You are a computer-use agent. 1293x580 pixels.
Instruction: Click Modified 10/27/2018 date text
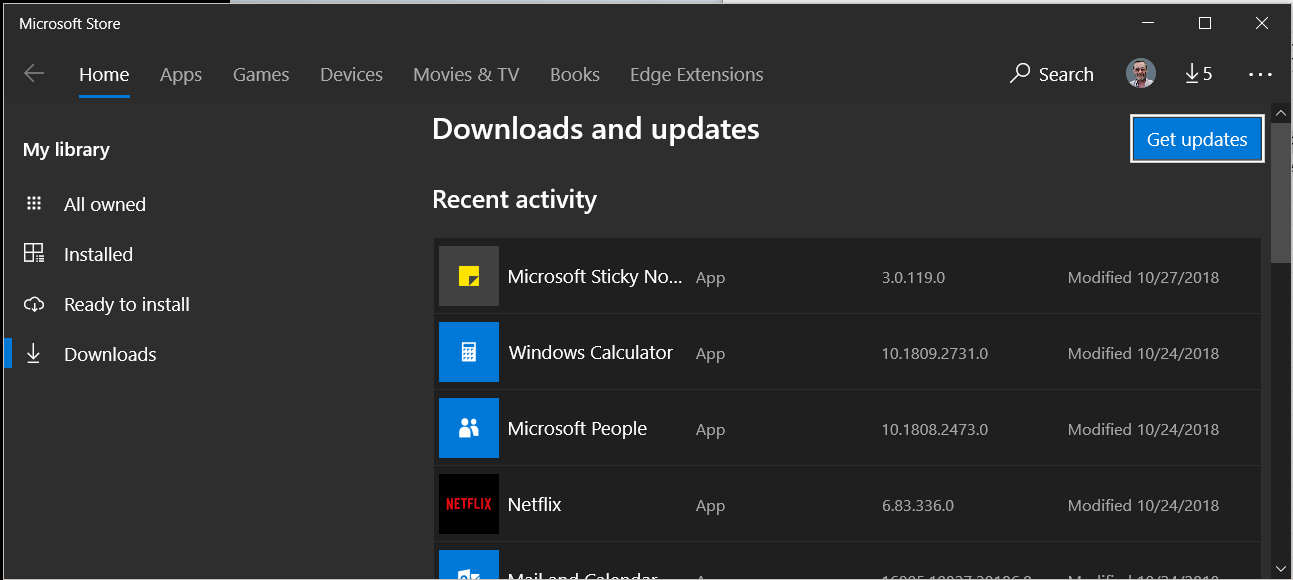(1143, 277)
